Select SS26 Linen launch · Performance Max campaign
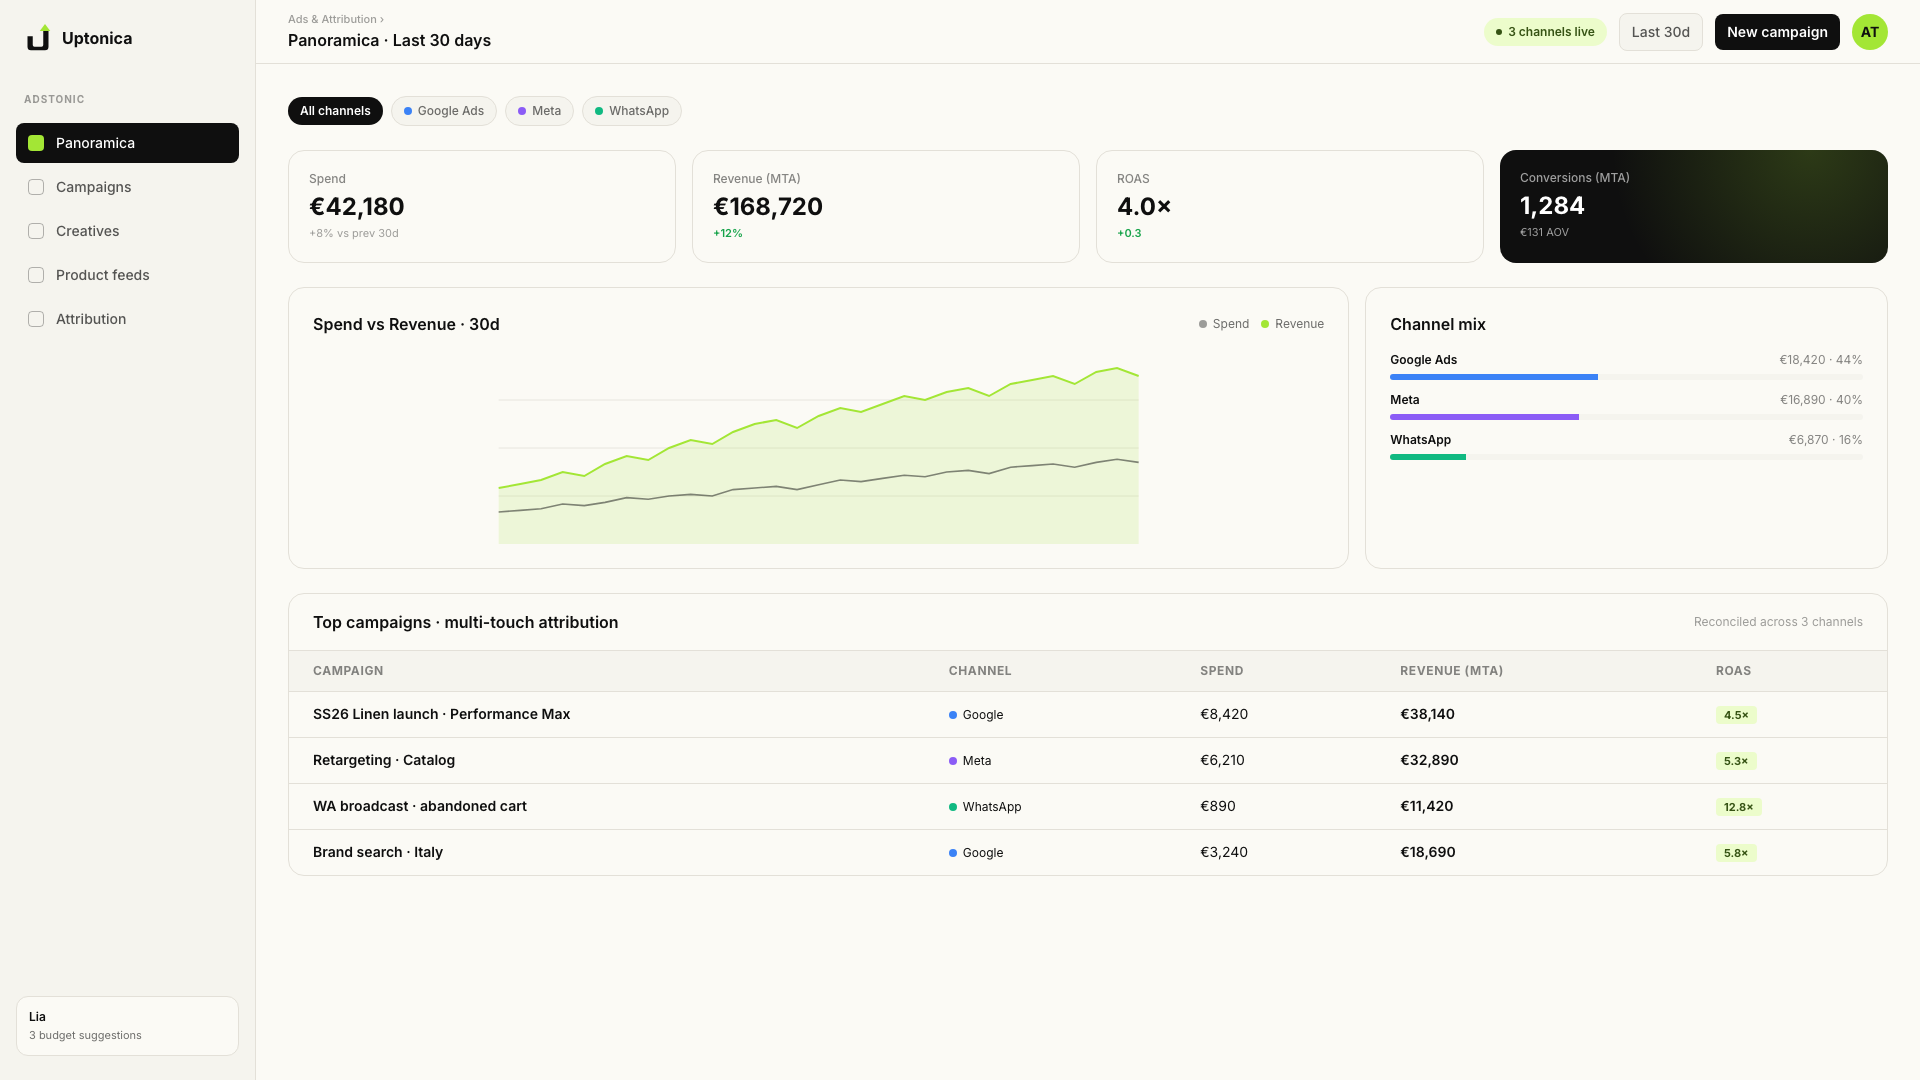The height and width of the screenshot is (1080, 1920). click(x=1088, y=715)
